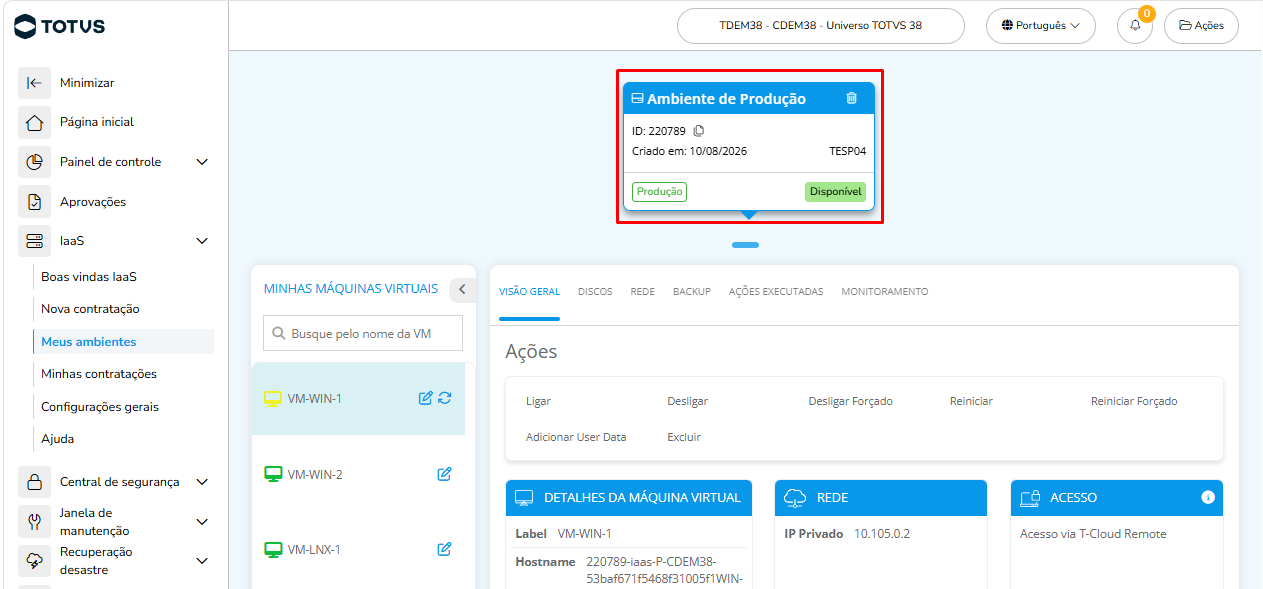
Task: Switch to the Rede tab
Action: [x=643, y=292]
